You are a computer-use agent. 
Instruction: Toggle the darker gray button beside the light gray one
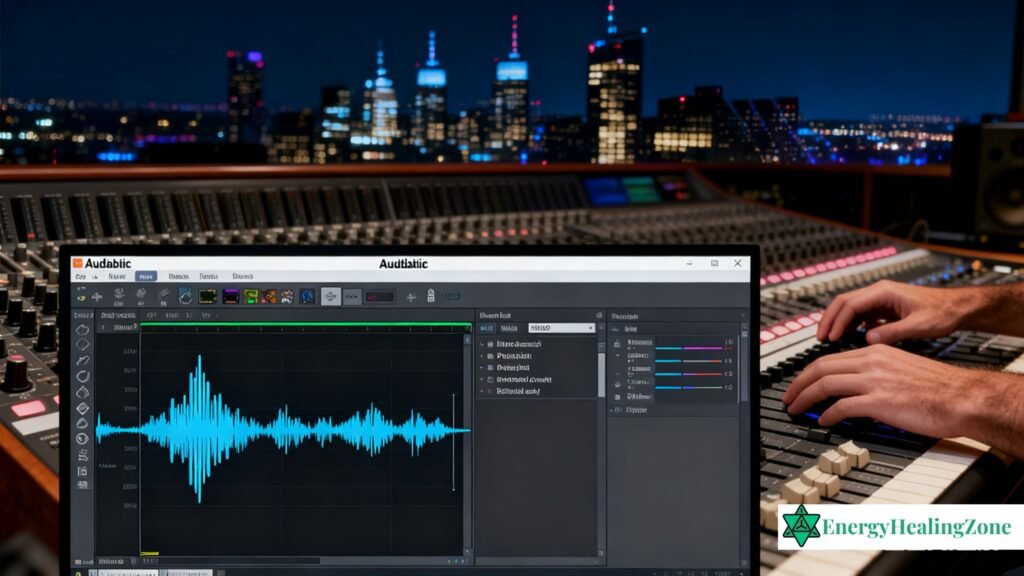[x=352, y=297]
